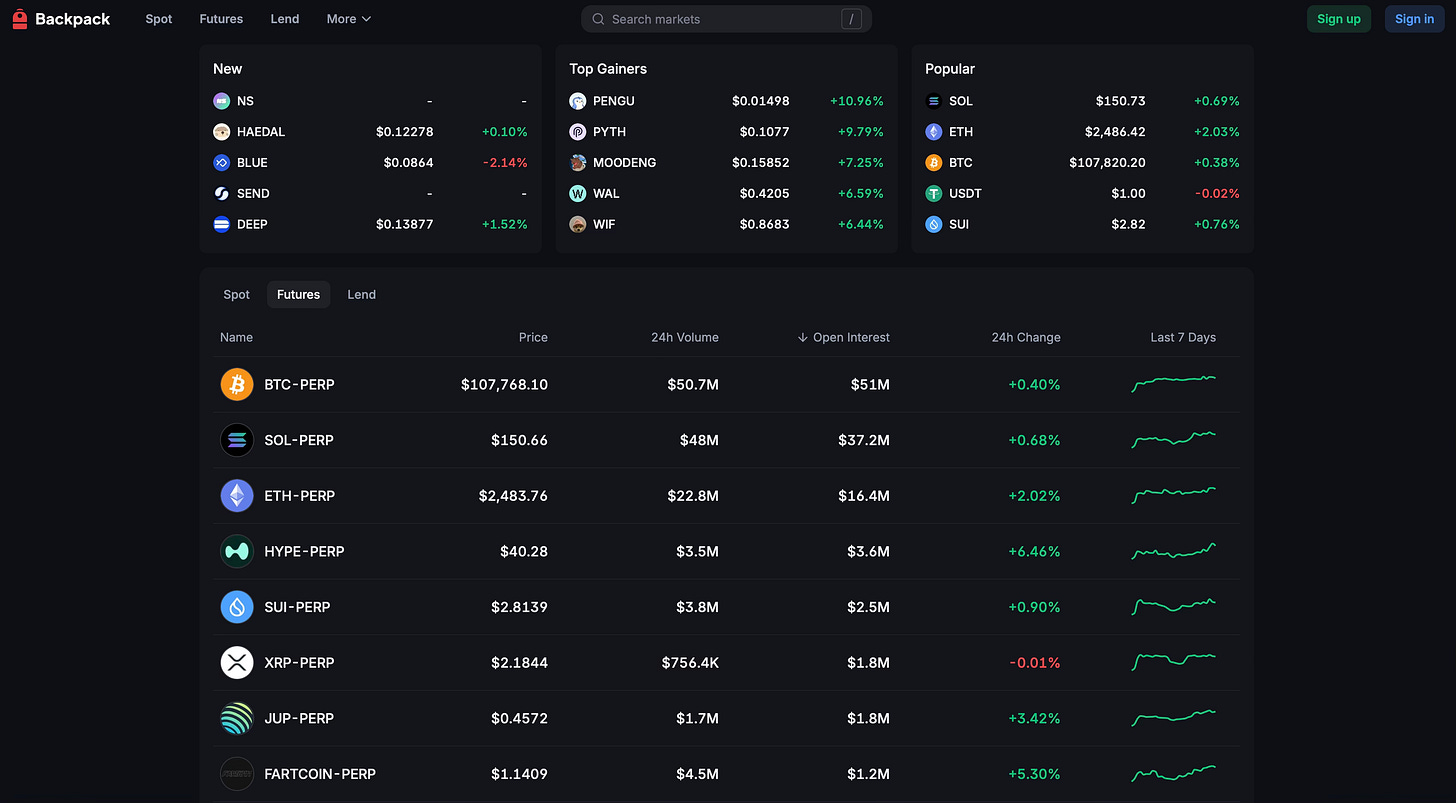The width and height of the screenshot is (1456, 803).
Task: Click the WAL coin icon
Action: [x=578, y=194]
